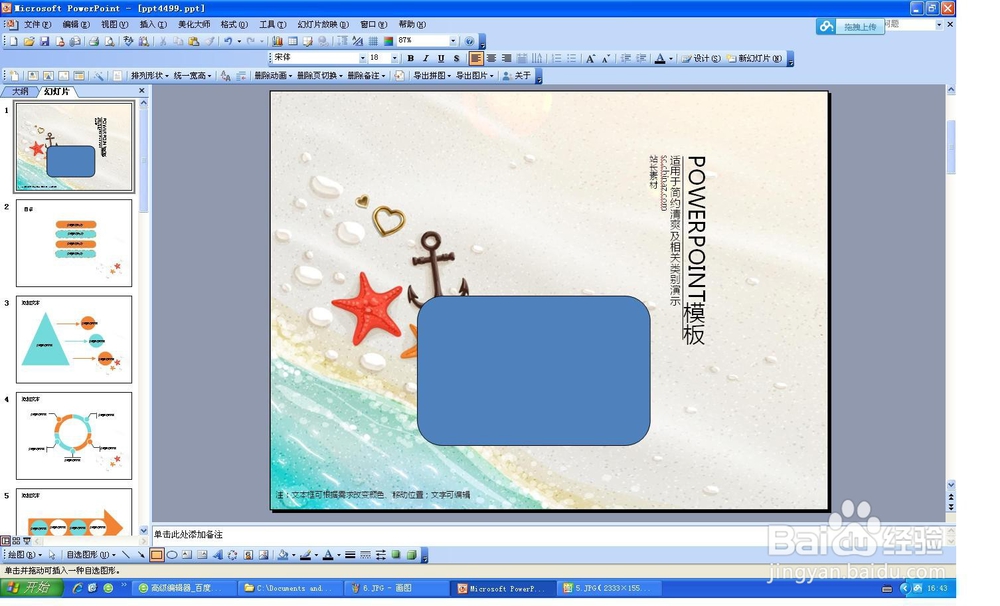This screenshot has height=606, width=1000.
Task: Switch to the 幻灯片 slides tab
Action: tap(56, 91)
